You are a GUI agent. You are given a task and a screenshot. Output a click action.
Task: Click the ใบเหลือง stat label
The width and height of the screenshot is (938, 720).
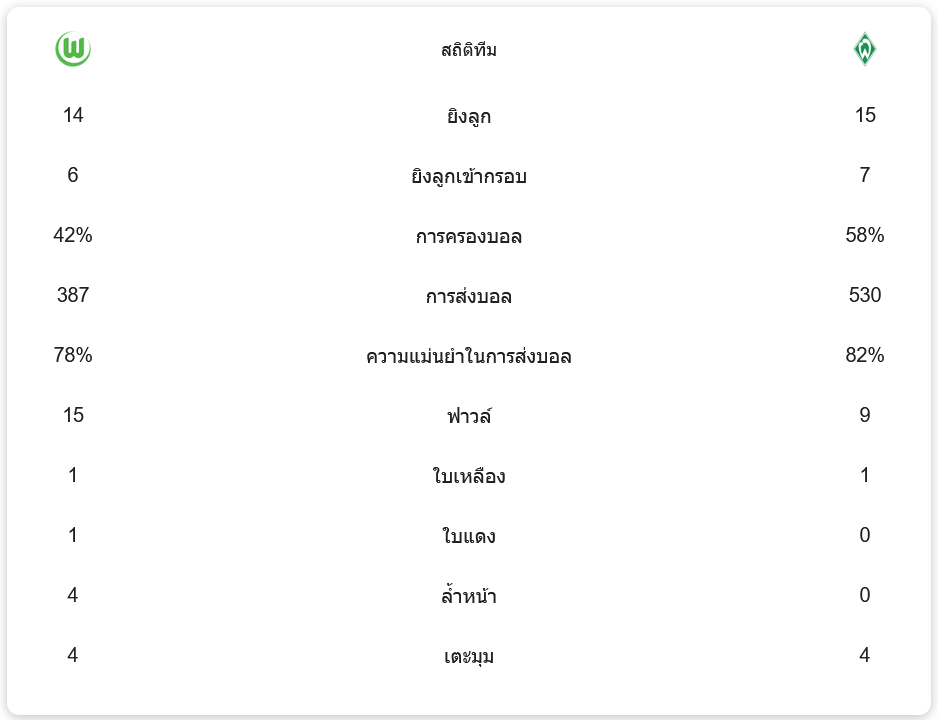click(x=469, y=477)
